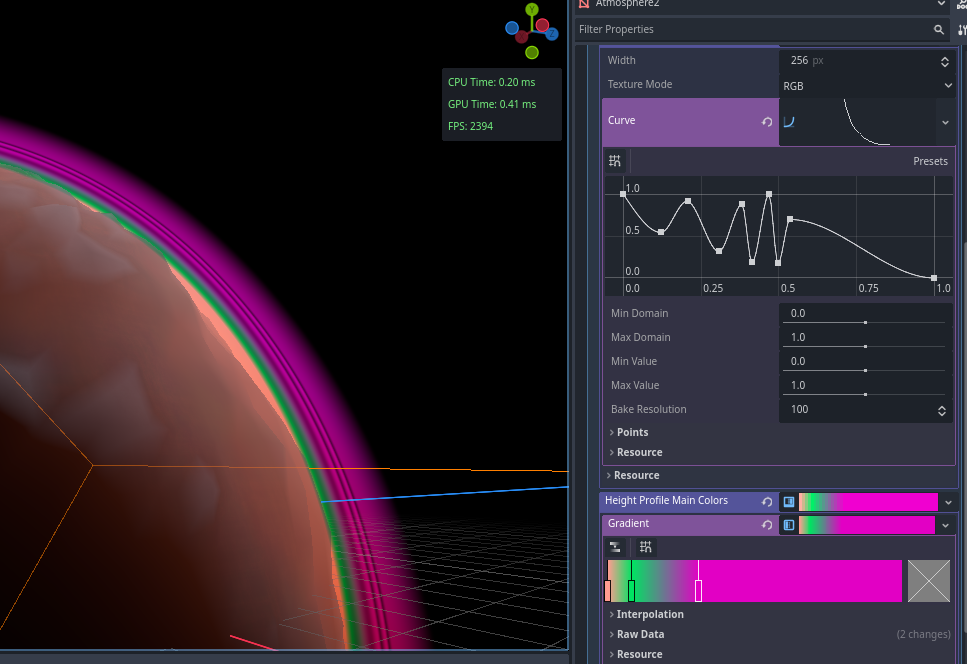Click the reverse gradient icon in the gradient editor

(x=615, y=547)
